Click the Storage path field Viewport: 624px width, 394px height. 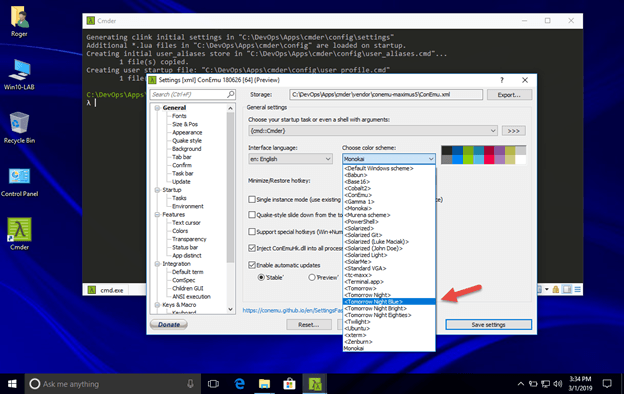386,94
